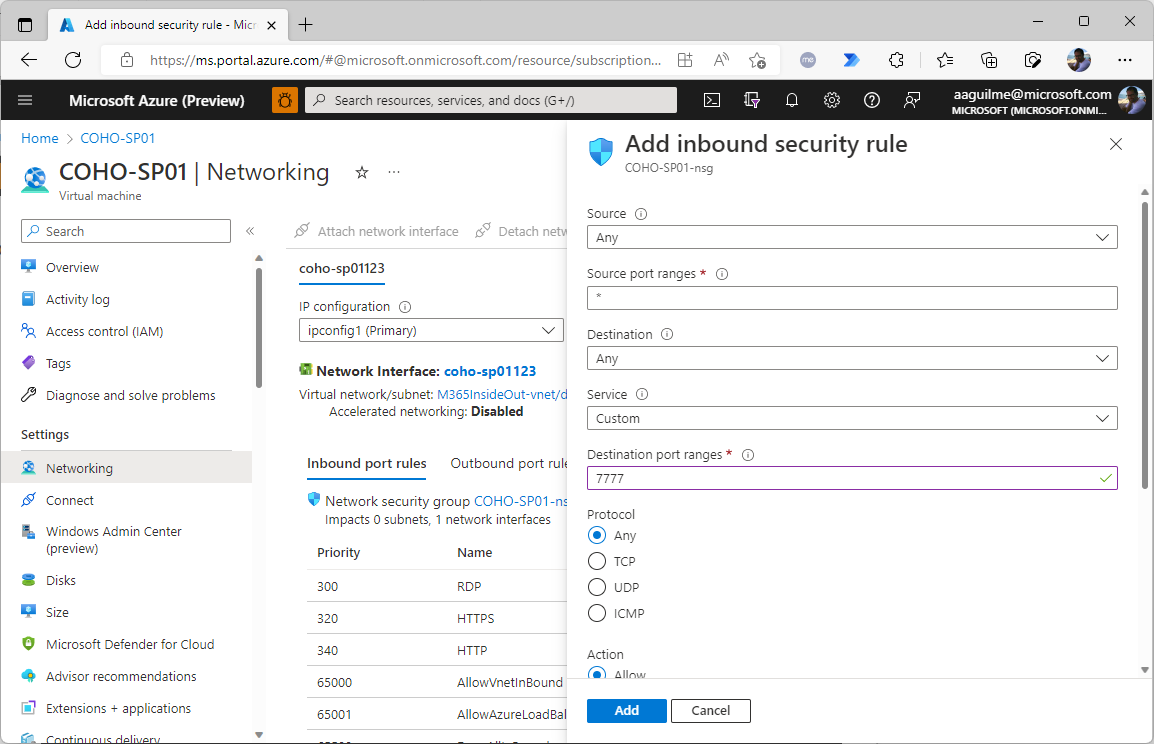Select the TCP protocol option
The height and width of the screenshot is (744, 1154).
pos(597,561)
